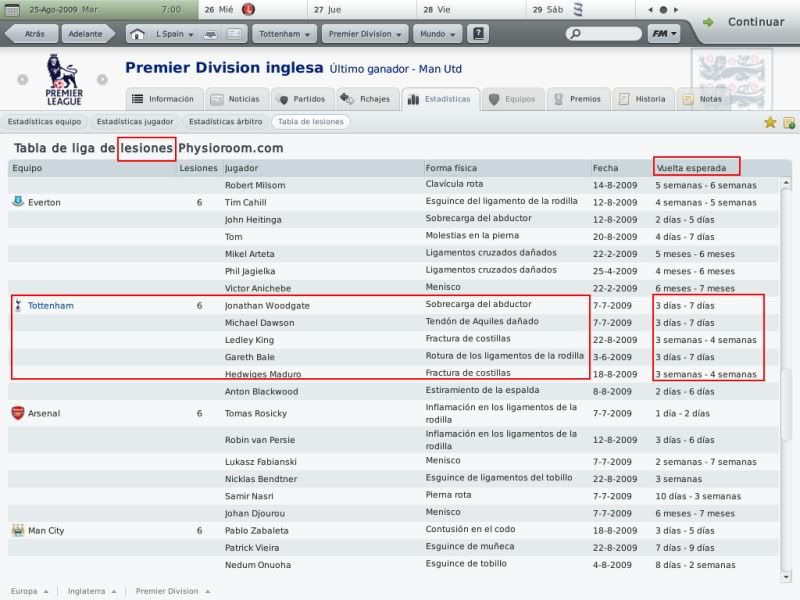Image resolution: width=800 pixels, height=600 pixels.
Task: Click the notes icon right of the star
Action: click(789, 122)
